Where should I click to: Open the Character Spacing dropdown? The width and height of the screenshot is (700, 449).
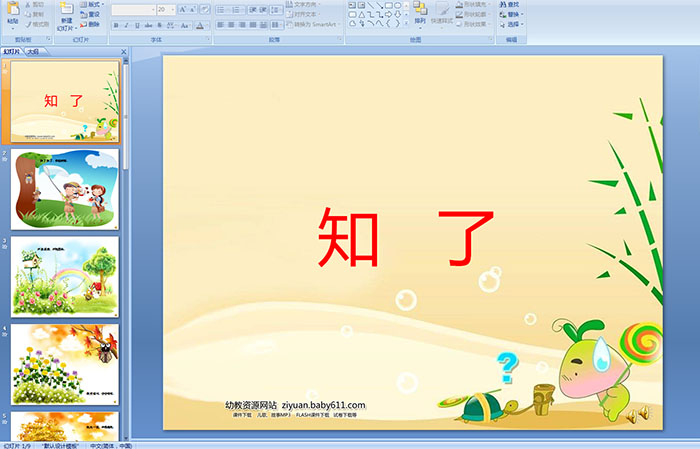(171, 25)
